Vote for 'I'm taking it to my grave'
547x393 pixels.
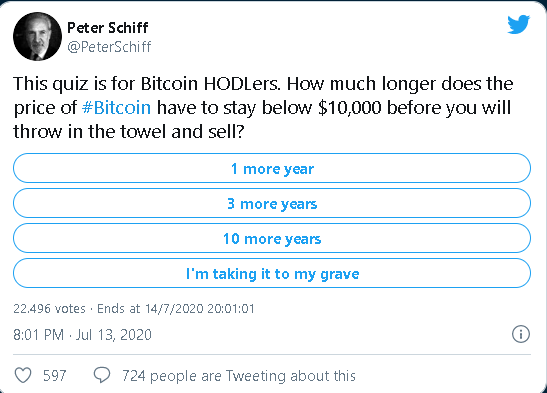(x=272, y=273)
